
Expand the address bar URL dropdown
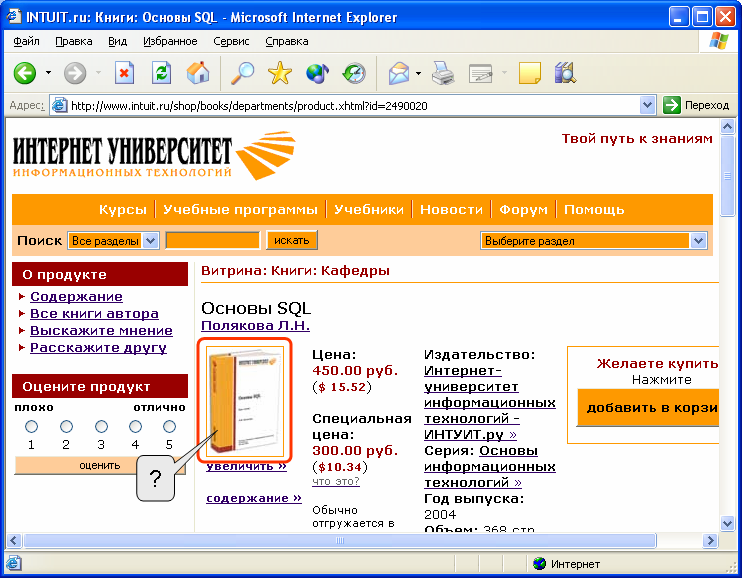pos(647,105)
